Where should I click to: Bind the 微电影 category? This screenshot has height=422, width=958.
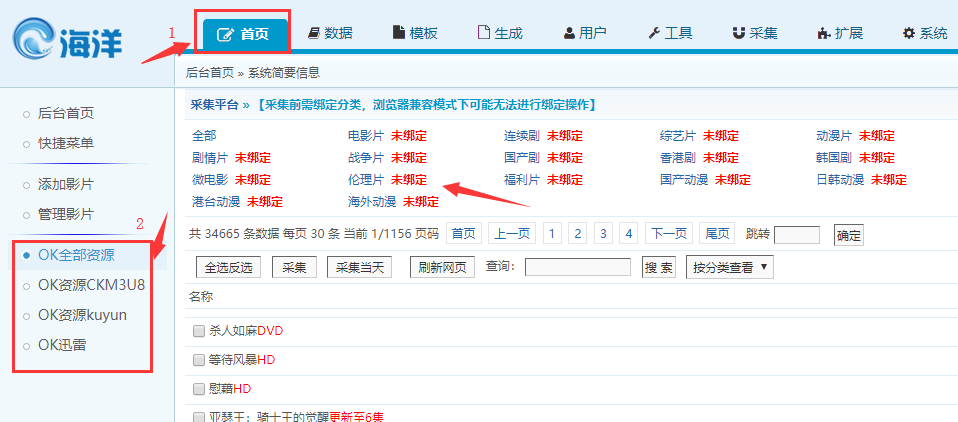click(252, 180)
